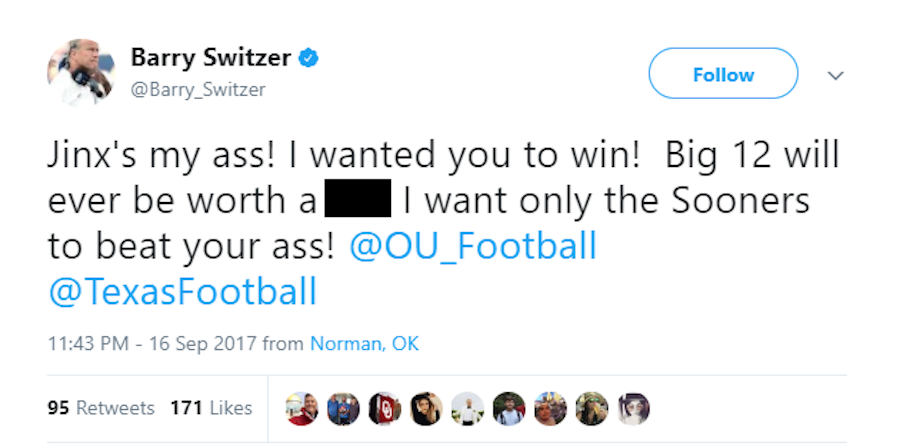Open the fourth liker avatar of dark-haired woman
Viewport: 900px width, 446px height.
[426, 408]
